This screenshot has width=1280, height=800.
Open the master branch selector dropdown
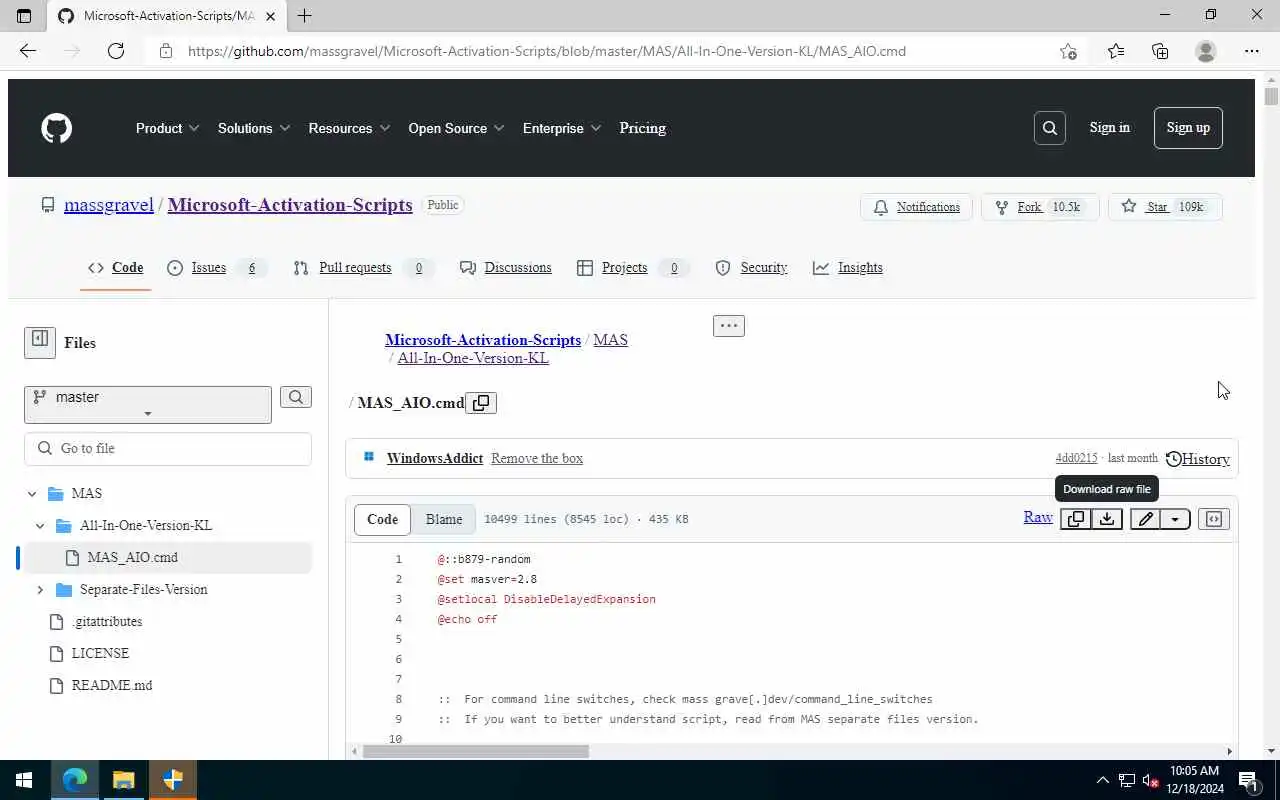point(148,405)
